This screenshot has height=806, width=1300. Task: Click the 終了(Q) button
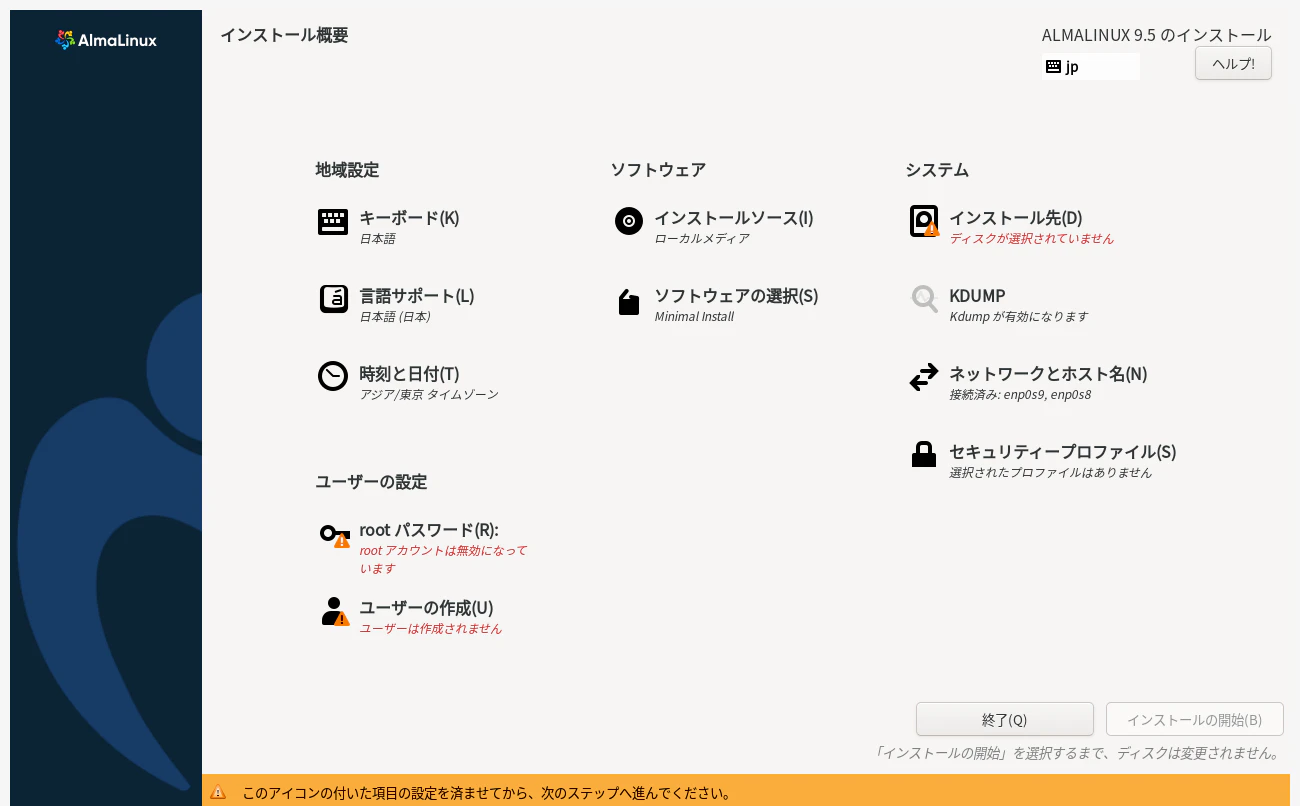(1004, 719)
